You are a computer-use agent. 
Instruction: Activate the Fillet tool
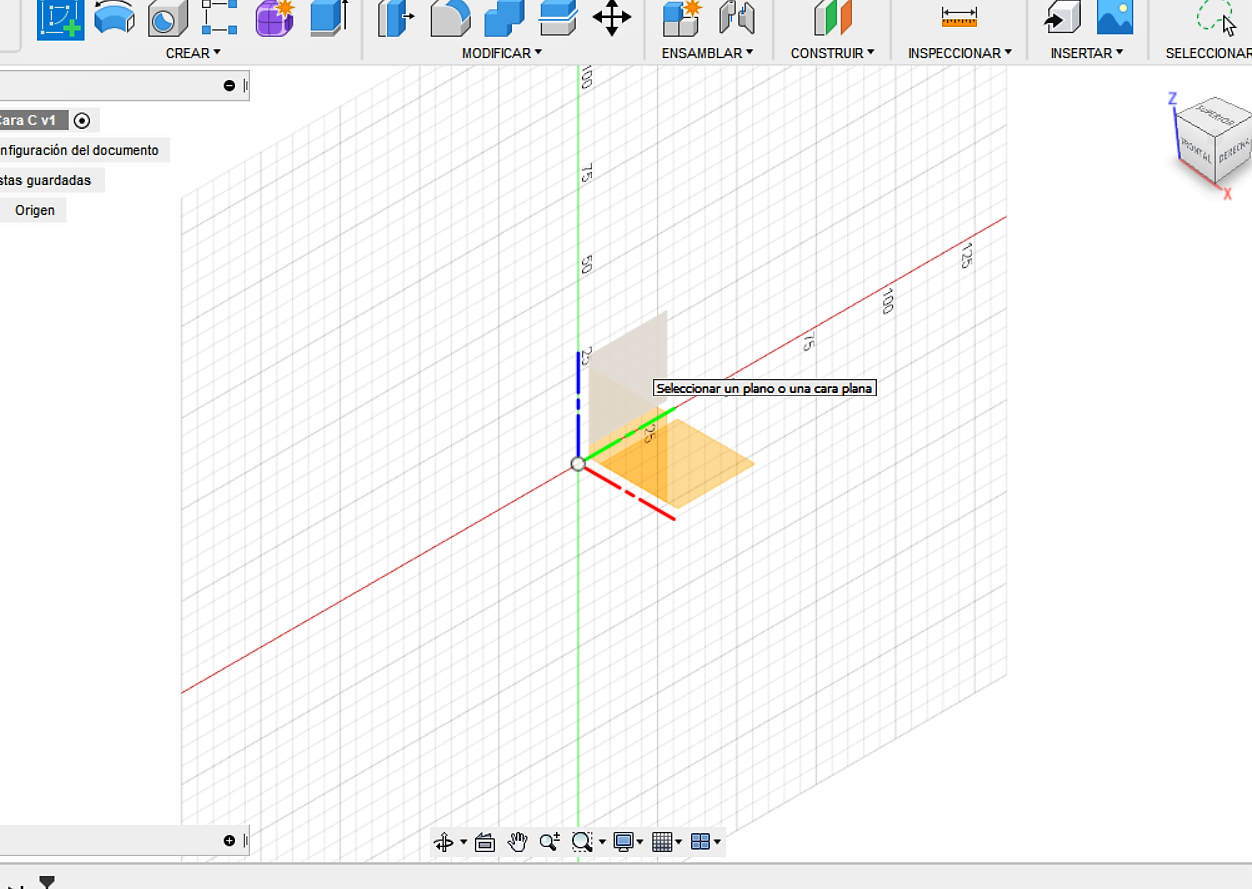click(450, 18)
